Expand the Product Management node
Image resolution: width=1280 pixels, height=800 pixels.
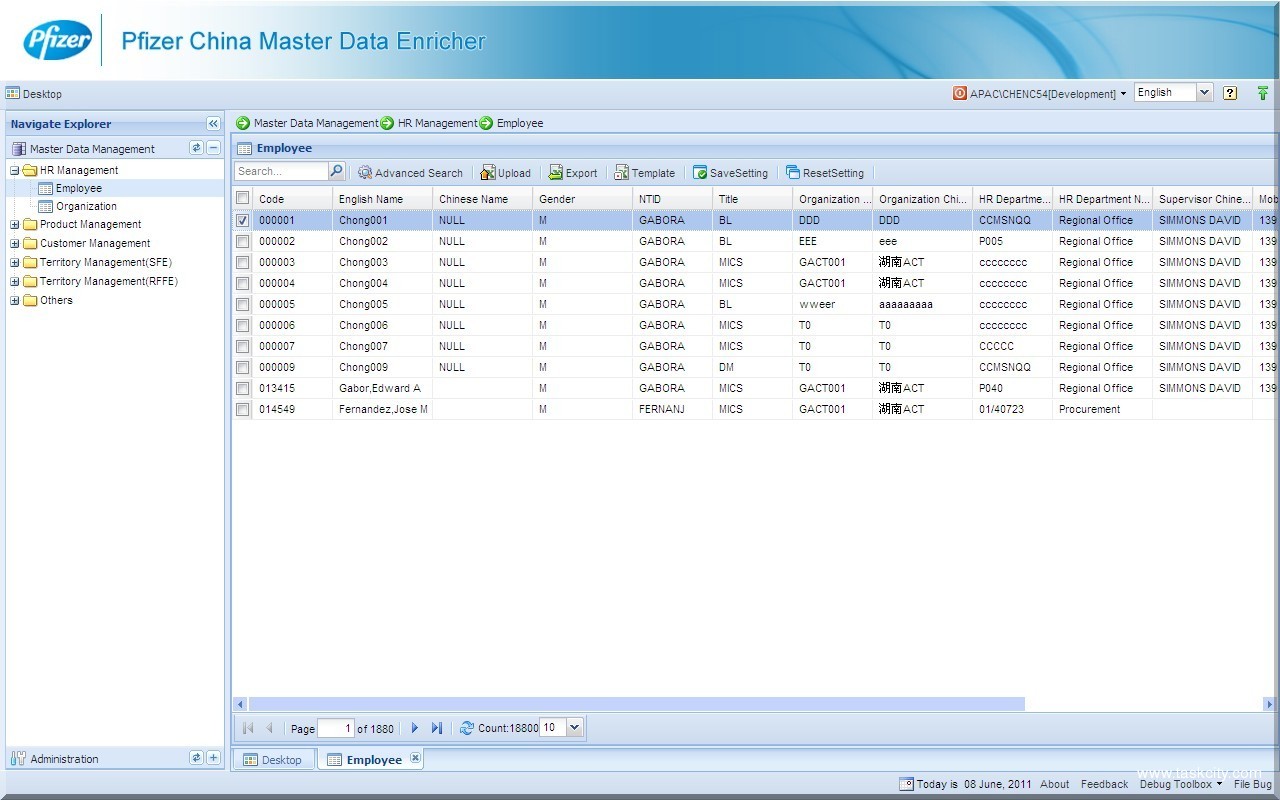coord(15,224)
